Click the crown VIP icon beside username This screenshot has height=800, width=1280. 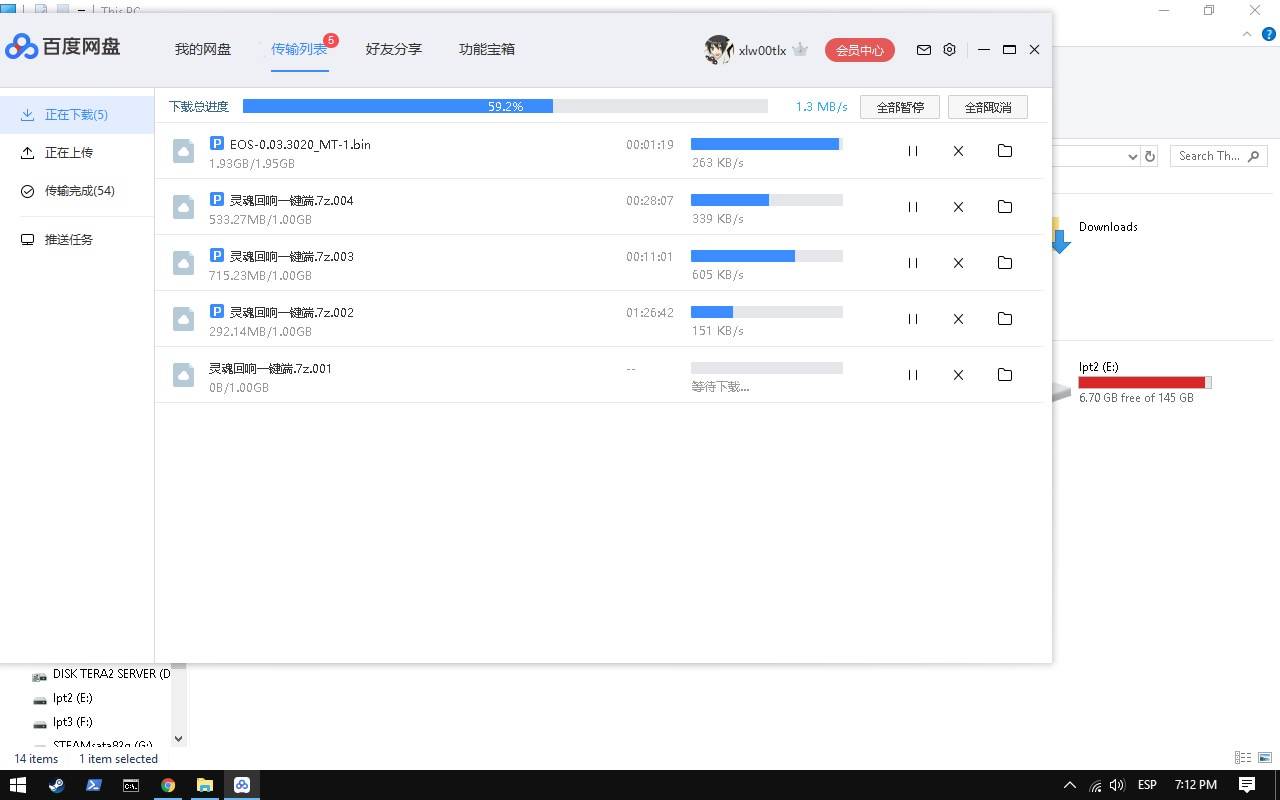click(800, 49)
